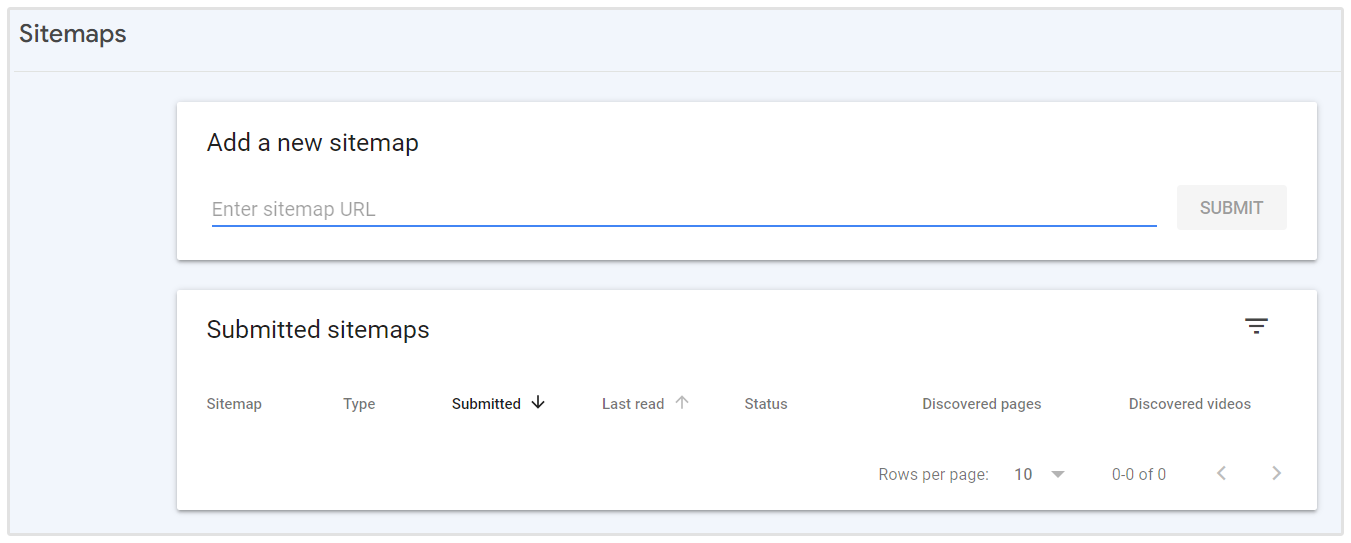This screenshot has width=1351, height=543.
Task: Click the Status column header
Action: click(x=766, y=404)
